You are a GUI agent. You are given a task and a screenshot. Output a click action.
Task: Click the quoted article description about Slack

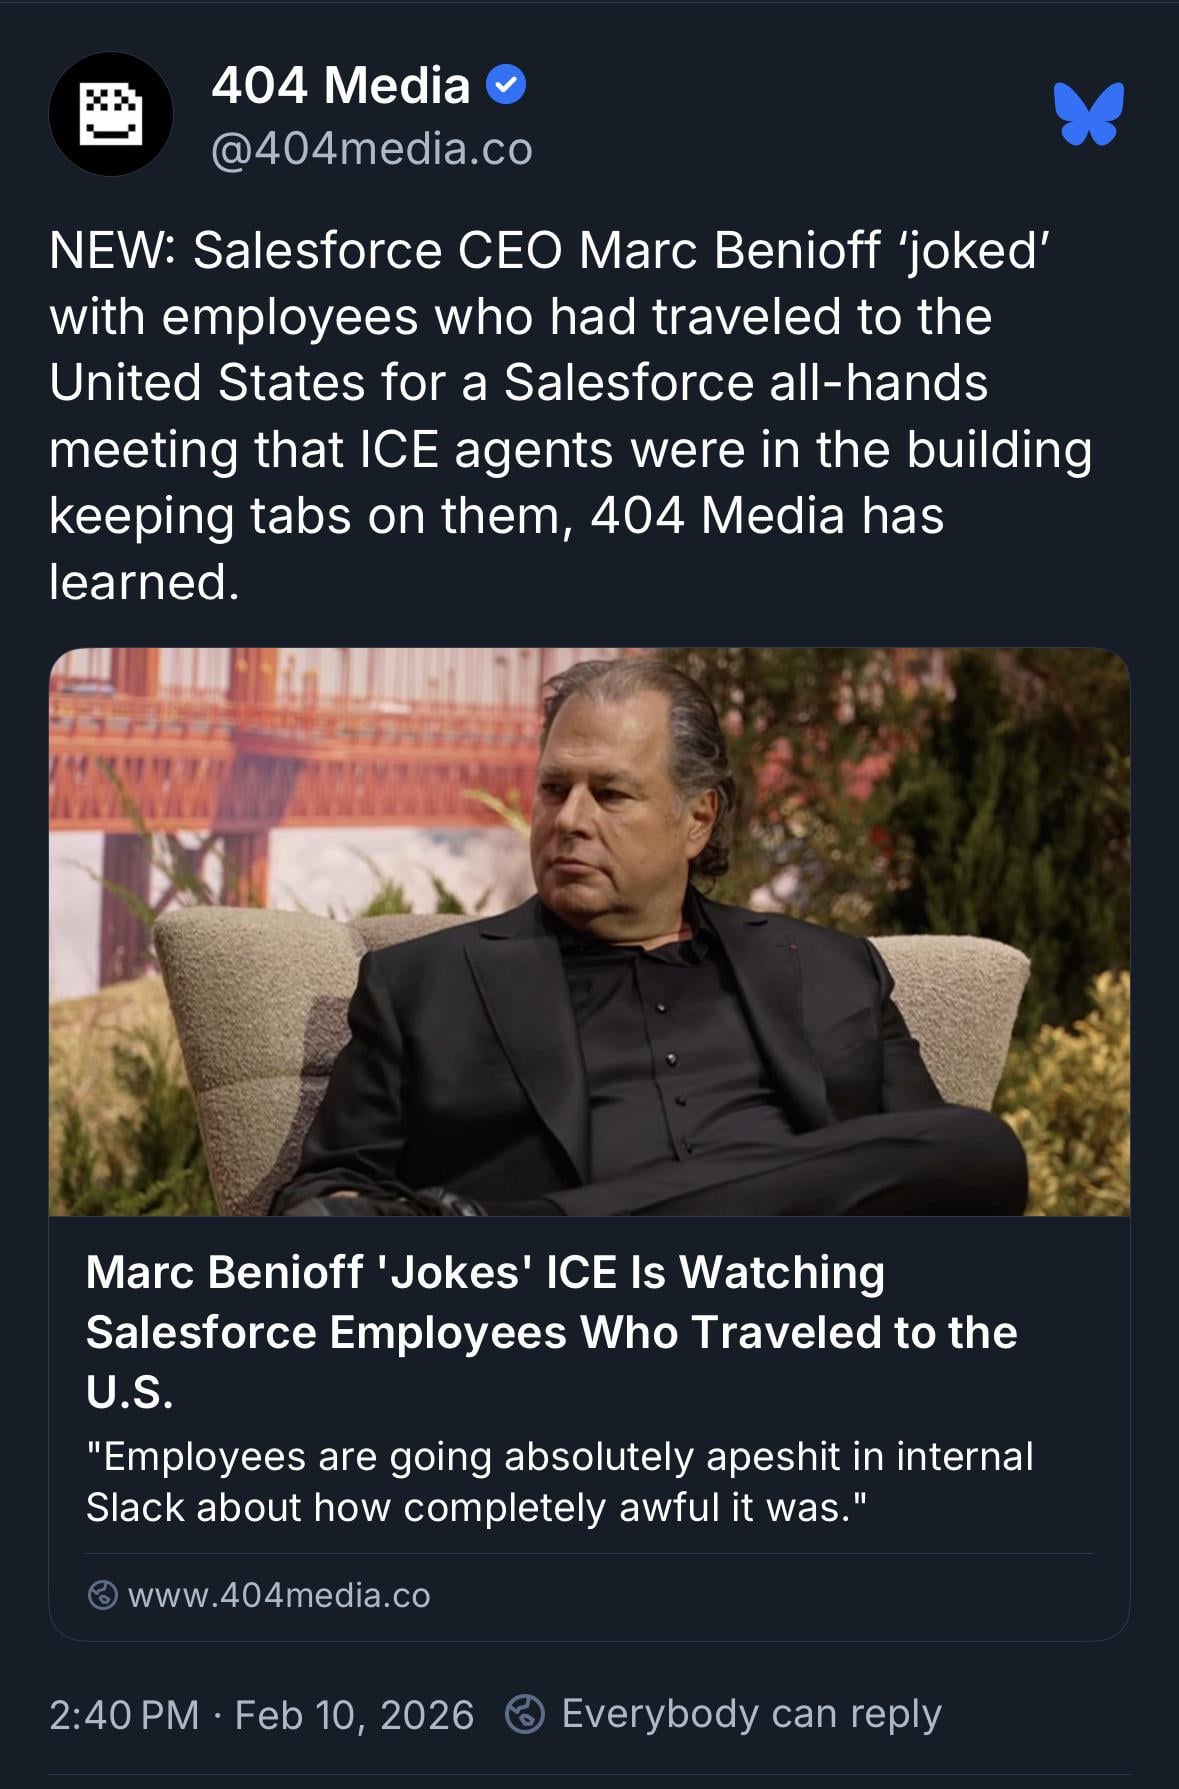[559, 1481]
